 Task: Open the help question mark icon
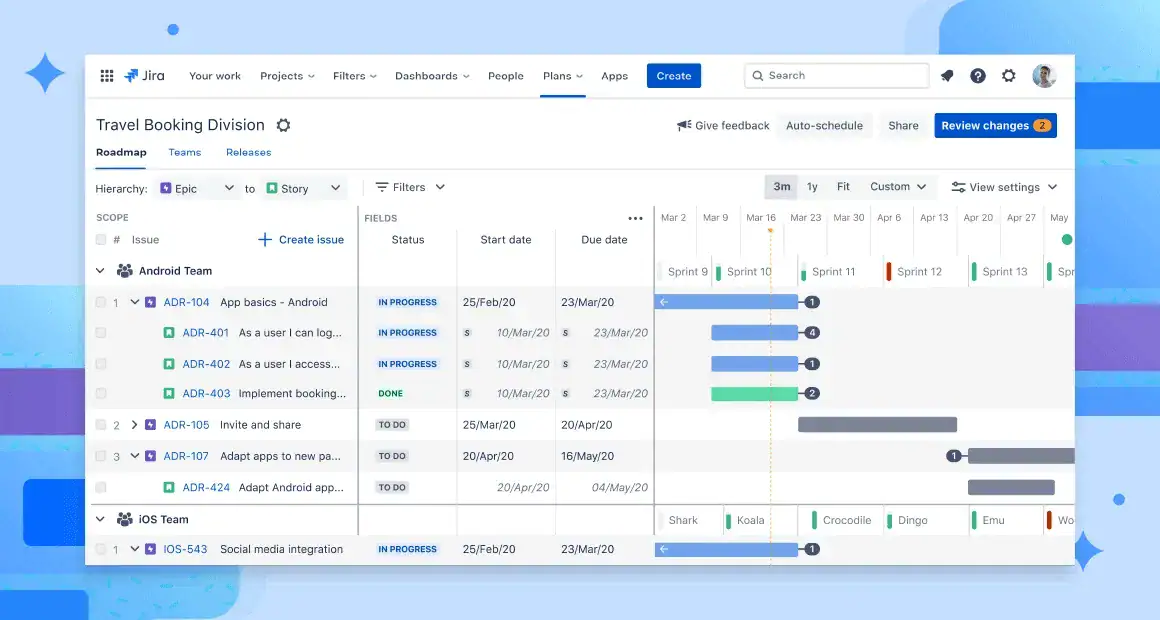[978, 75]
